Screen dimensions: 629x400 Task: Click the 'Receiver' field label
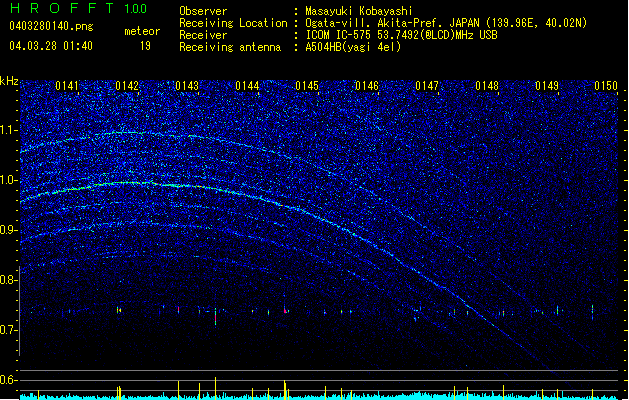[203, 35]
